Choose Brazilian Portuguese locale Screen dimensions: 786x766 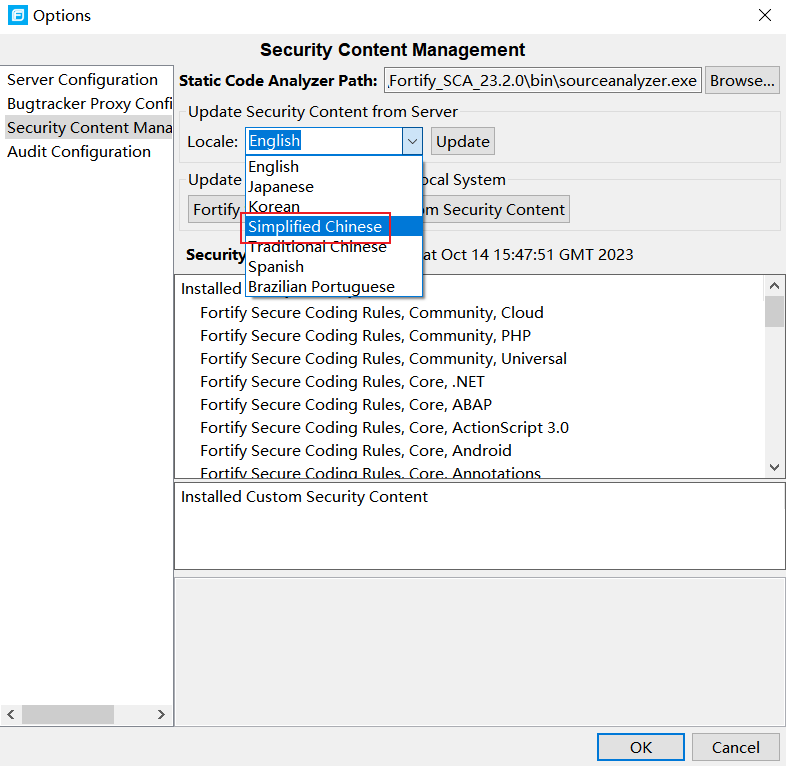coord(334,286)
